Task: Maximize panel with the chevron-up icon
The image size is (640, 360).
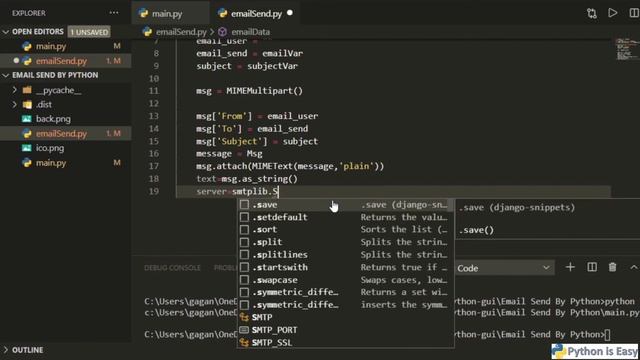Action: point(634,267)
